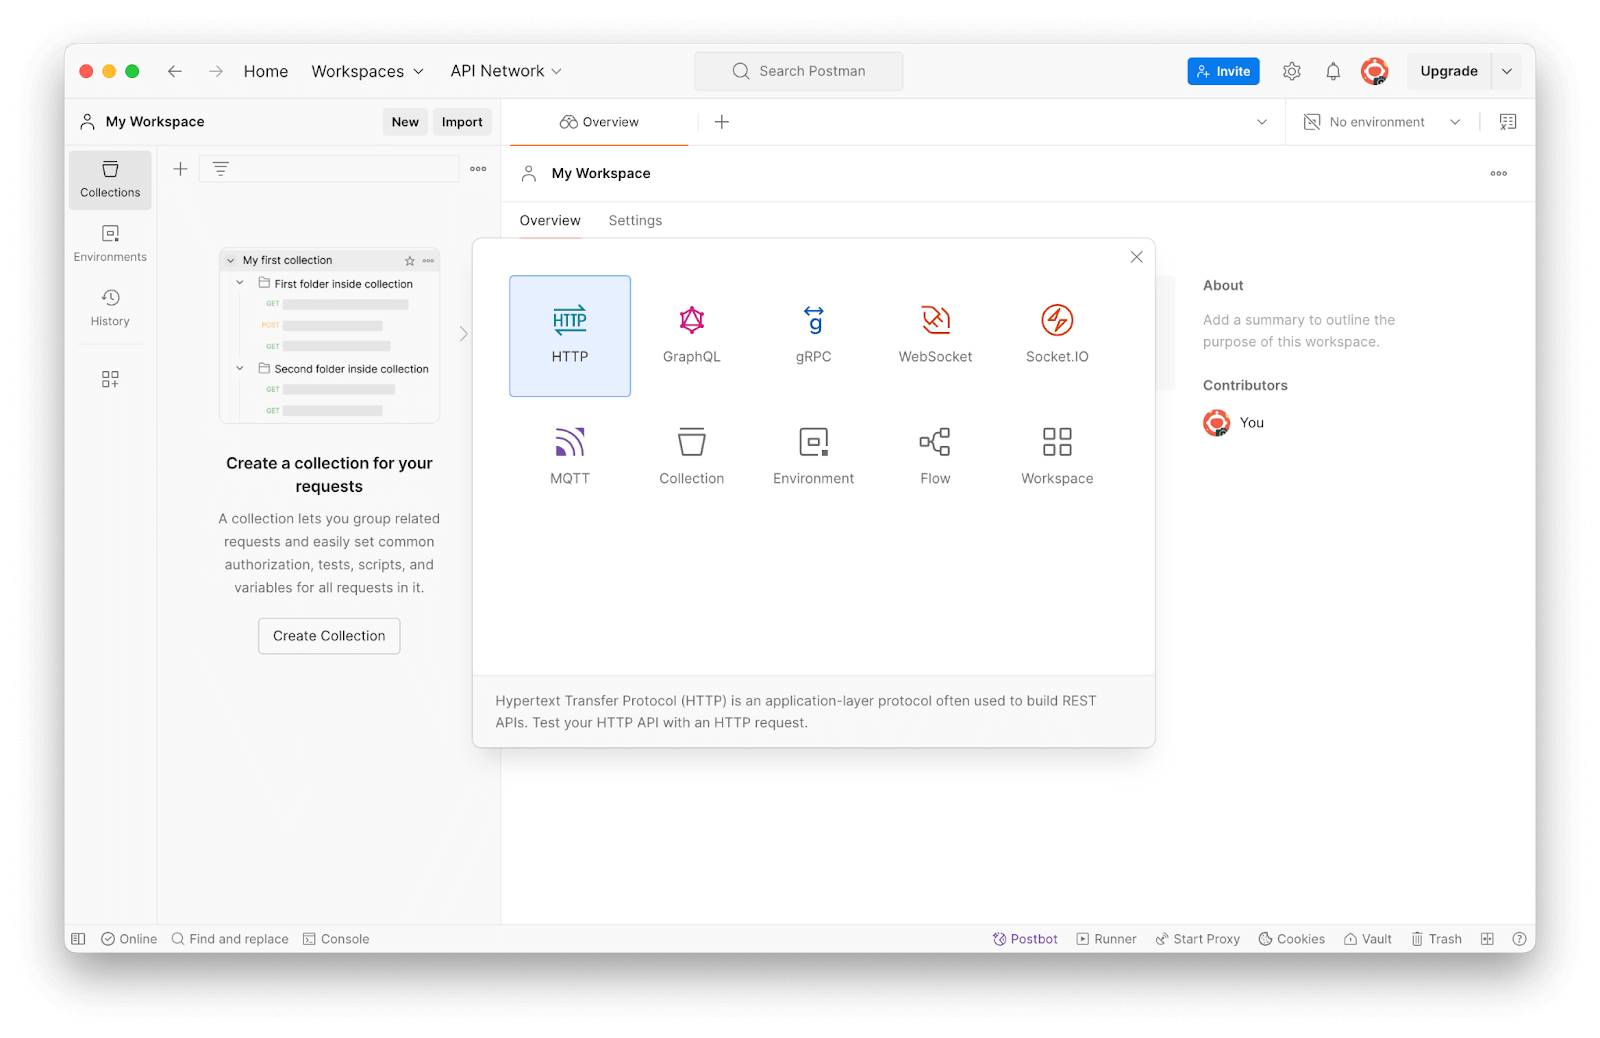
Task: Open the No environment dropdown
Action: click(x=1380, y=121)
